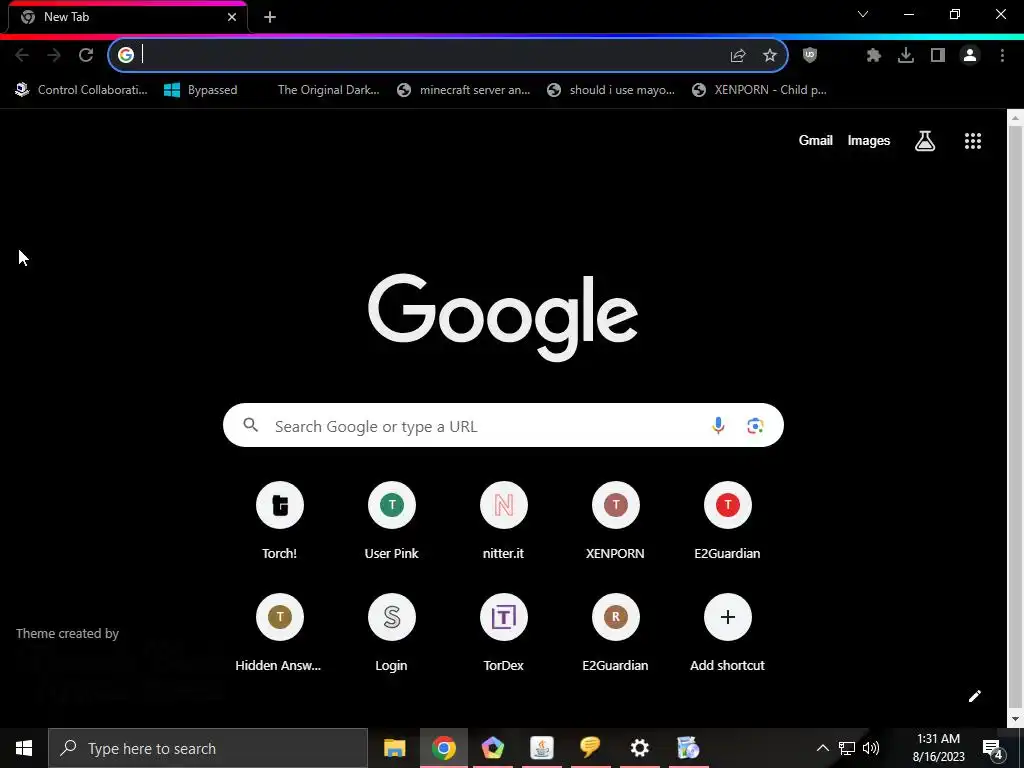Viewport: 1024px width, 768px height.
Task: Open the E2Guardian shortcut with red T icon
Action: point(728,520)
